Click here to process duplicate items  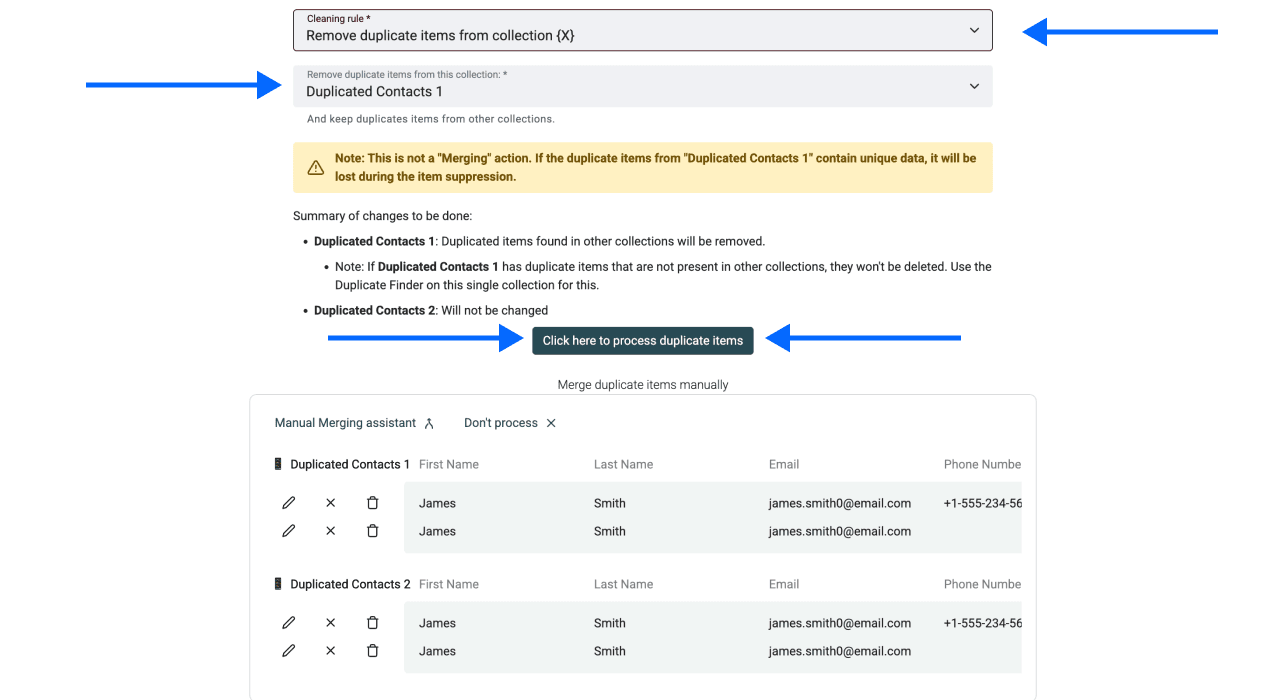642,340
